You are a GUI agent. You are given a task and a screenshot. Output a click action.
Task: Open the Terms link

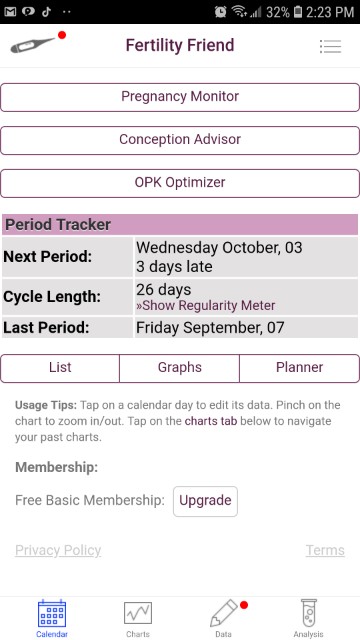pyautogui.click(x=325, y=550)
